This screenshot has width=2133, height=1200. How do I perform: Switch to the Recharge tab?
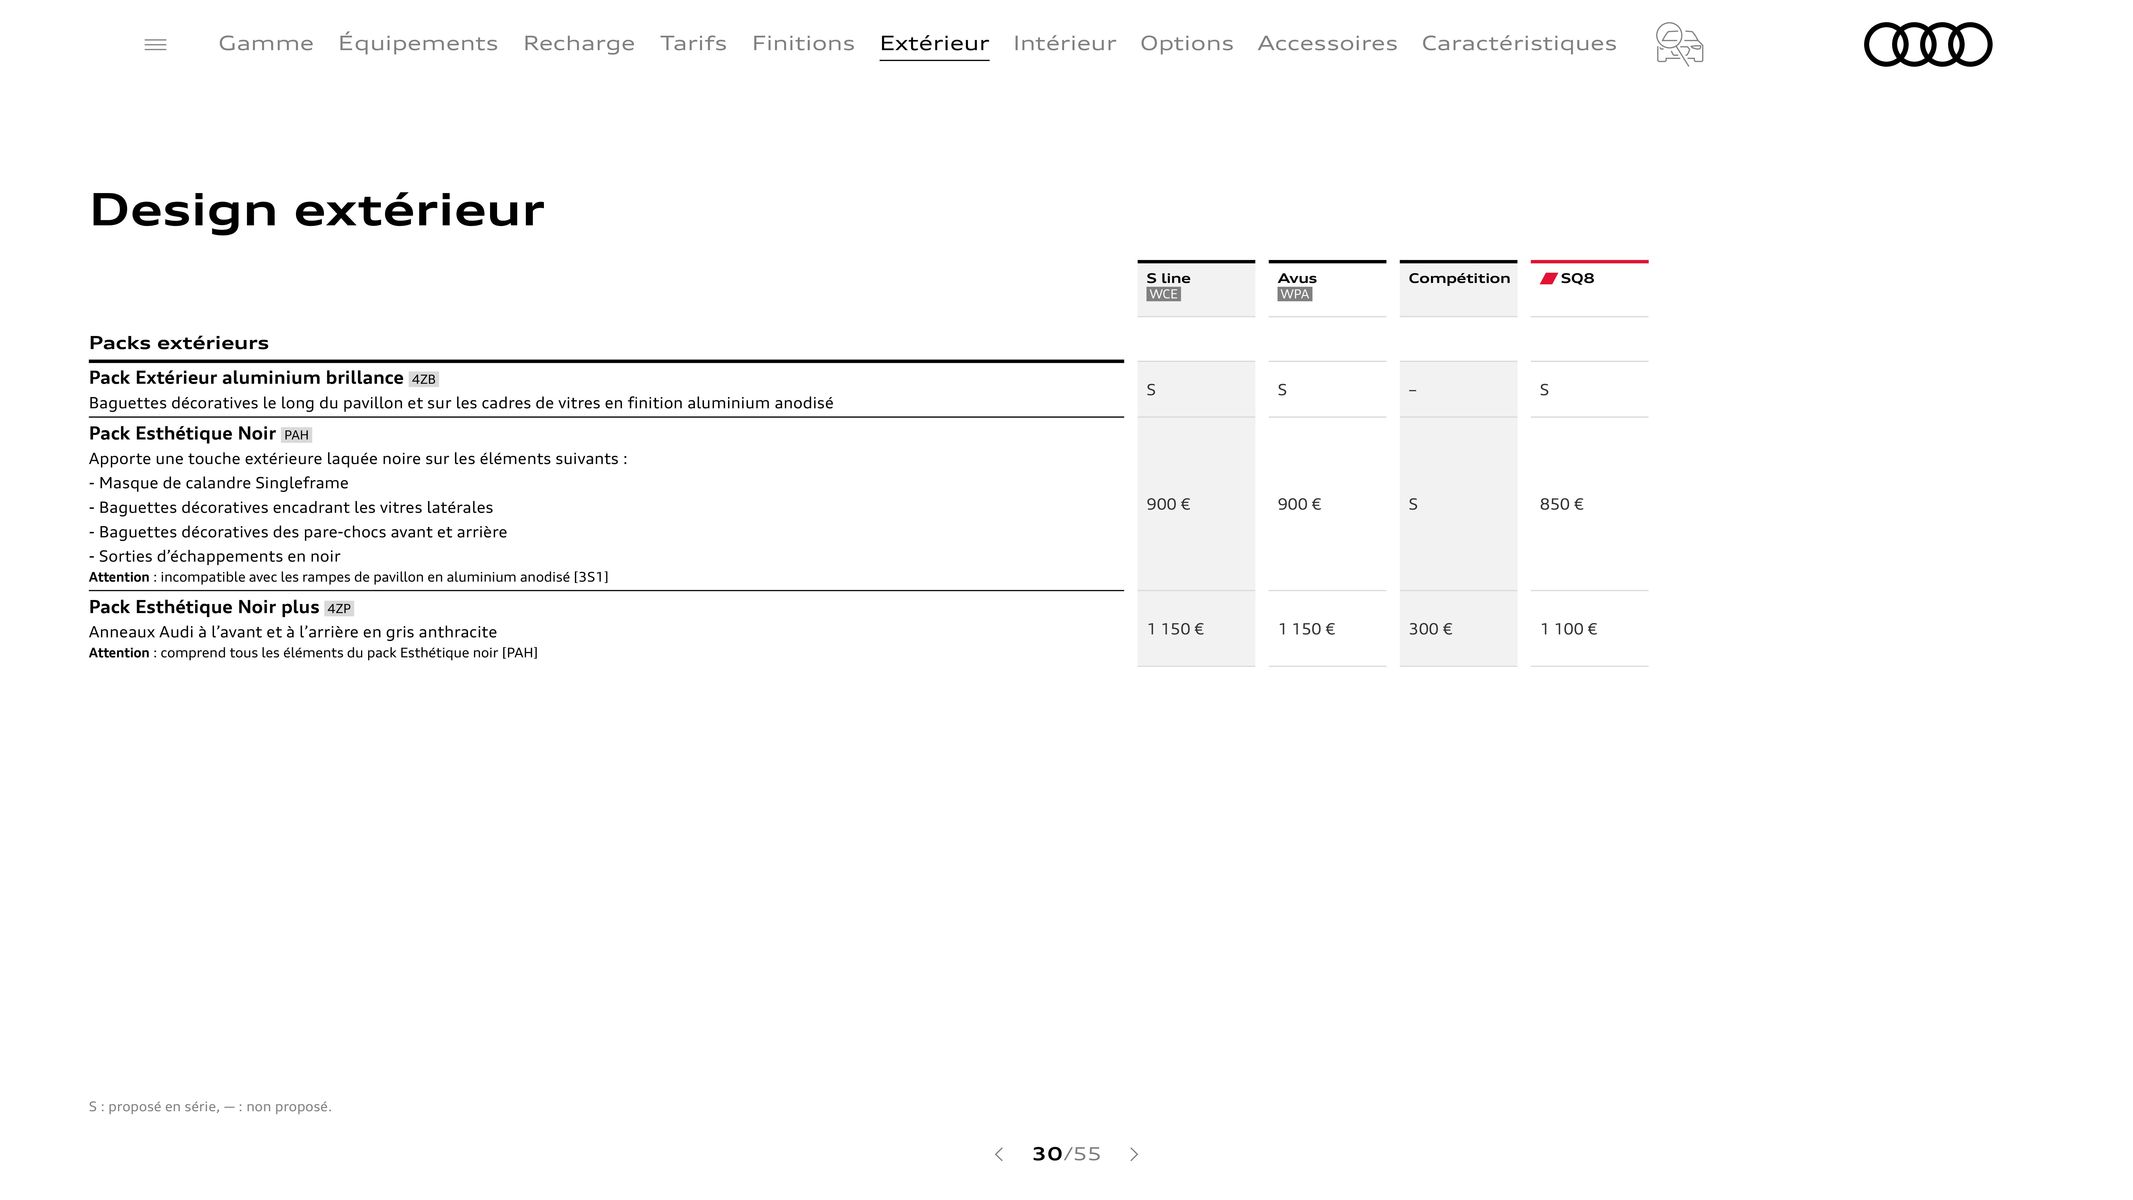[x=579, y=43]
